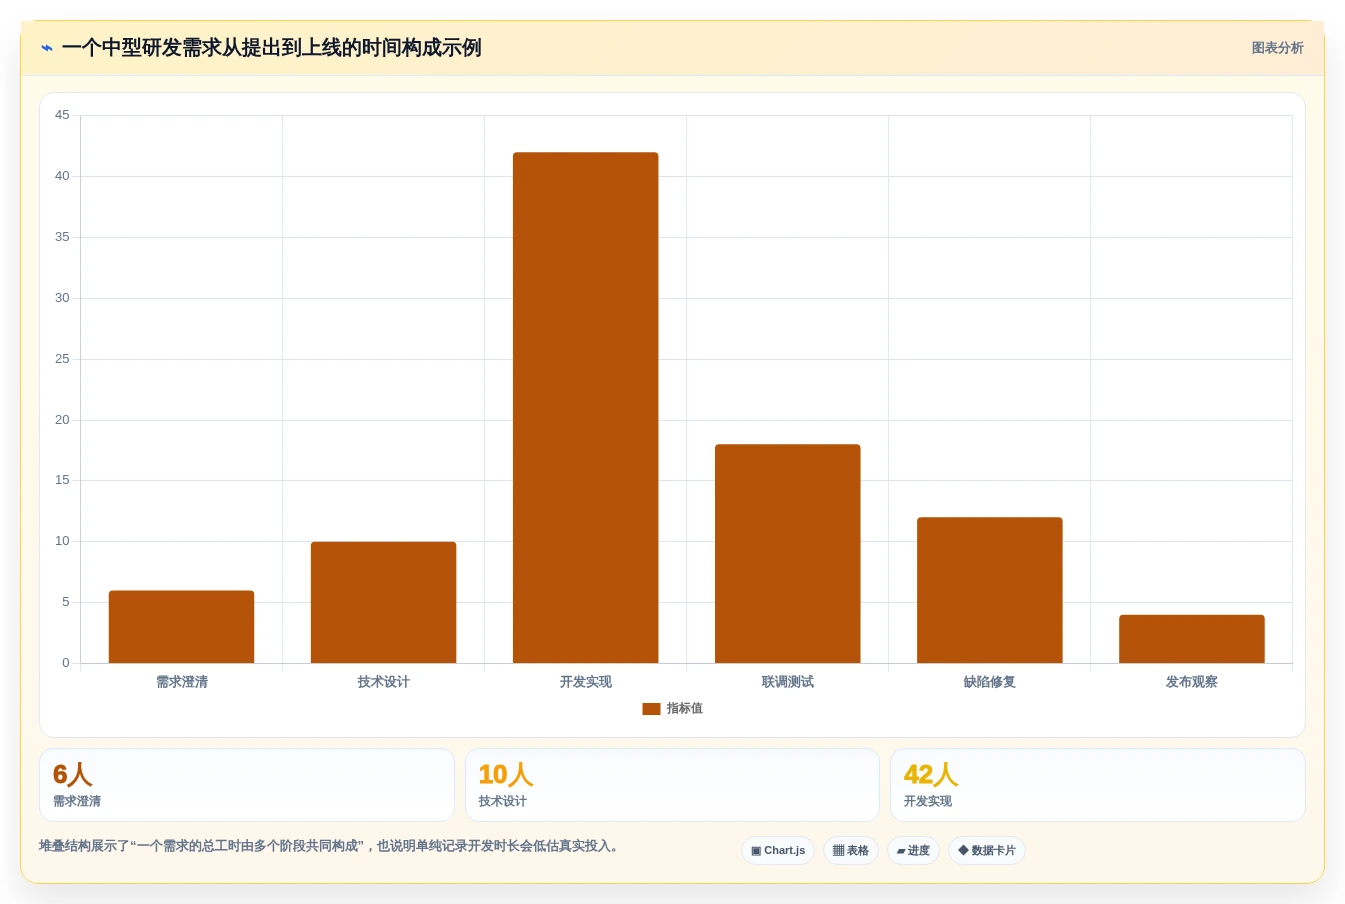Click the 20 y-axis tick label
The image size is (1345, 904).
(x=62, y=420)
